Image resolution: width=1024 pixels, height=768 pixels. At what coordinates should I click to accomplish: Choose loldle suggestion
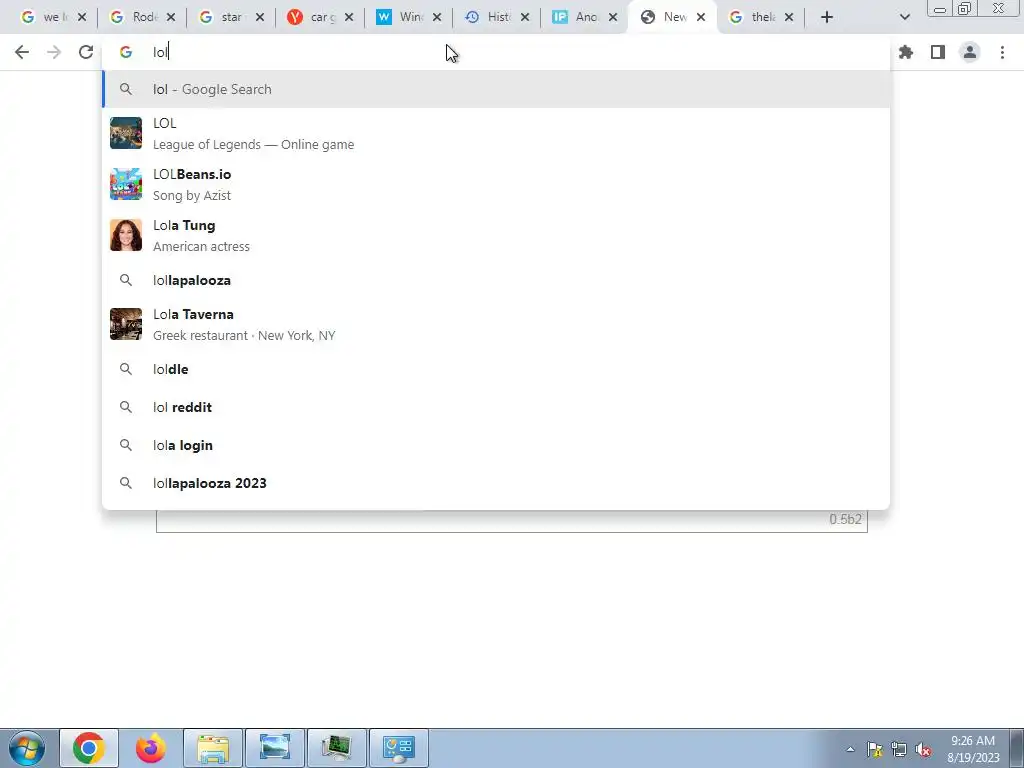pos(496,369)
